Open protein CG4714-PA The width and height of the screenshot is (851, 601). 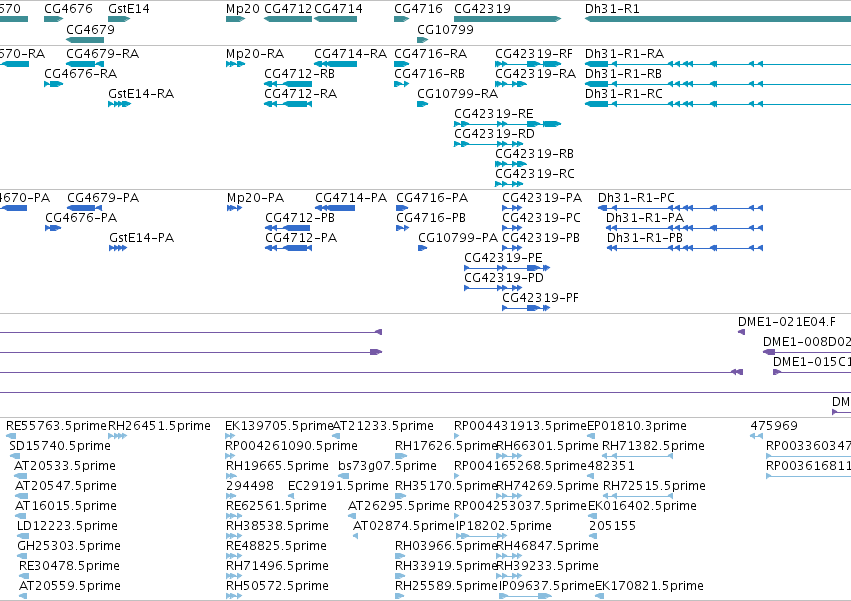[x=351, y=198]
